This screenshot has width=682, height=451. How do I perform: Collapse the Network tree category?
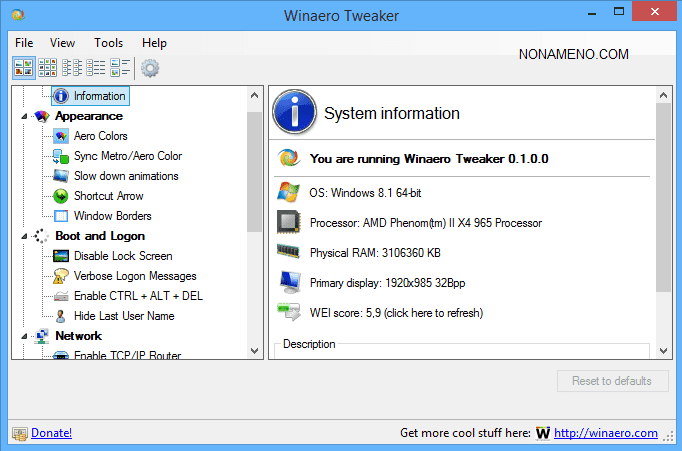coord(25,336)
